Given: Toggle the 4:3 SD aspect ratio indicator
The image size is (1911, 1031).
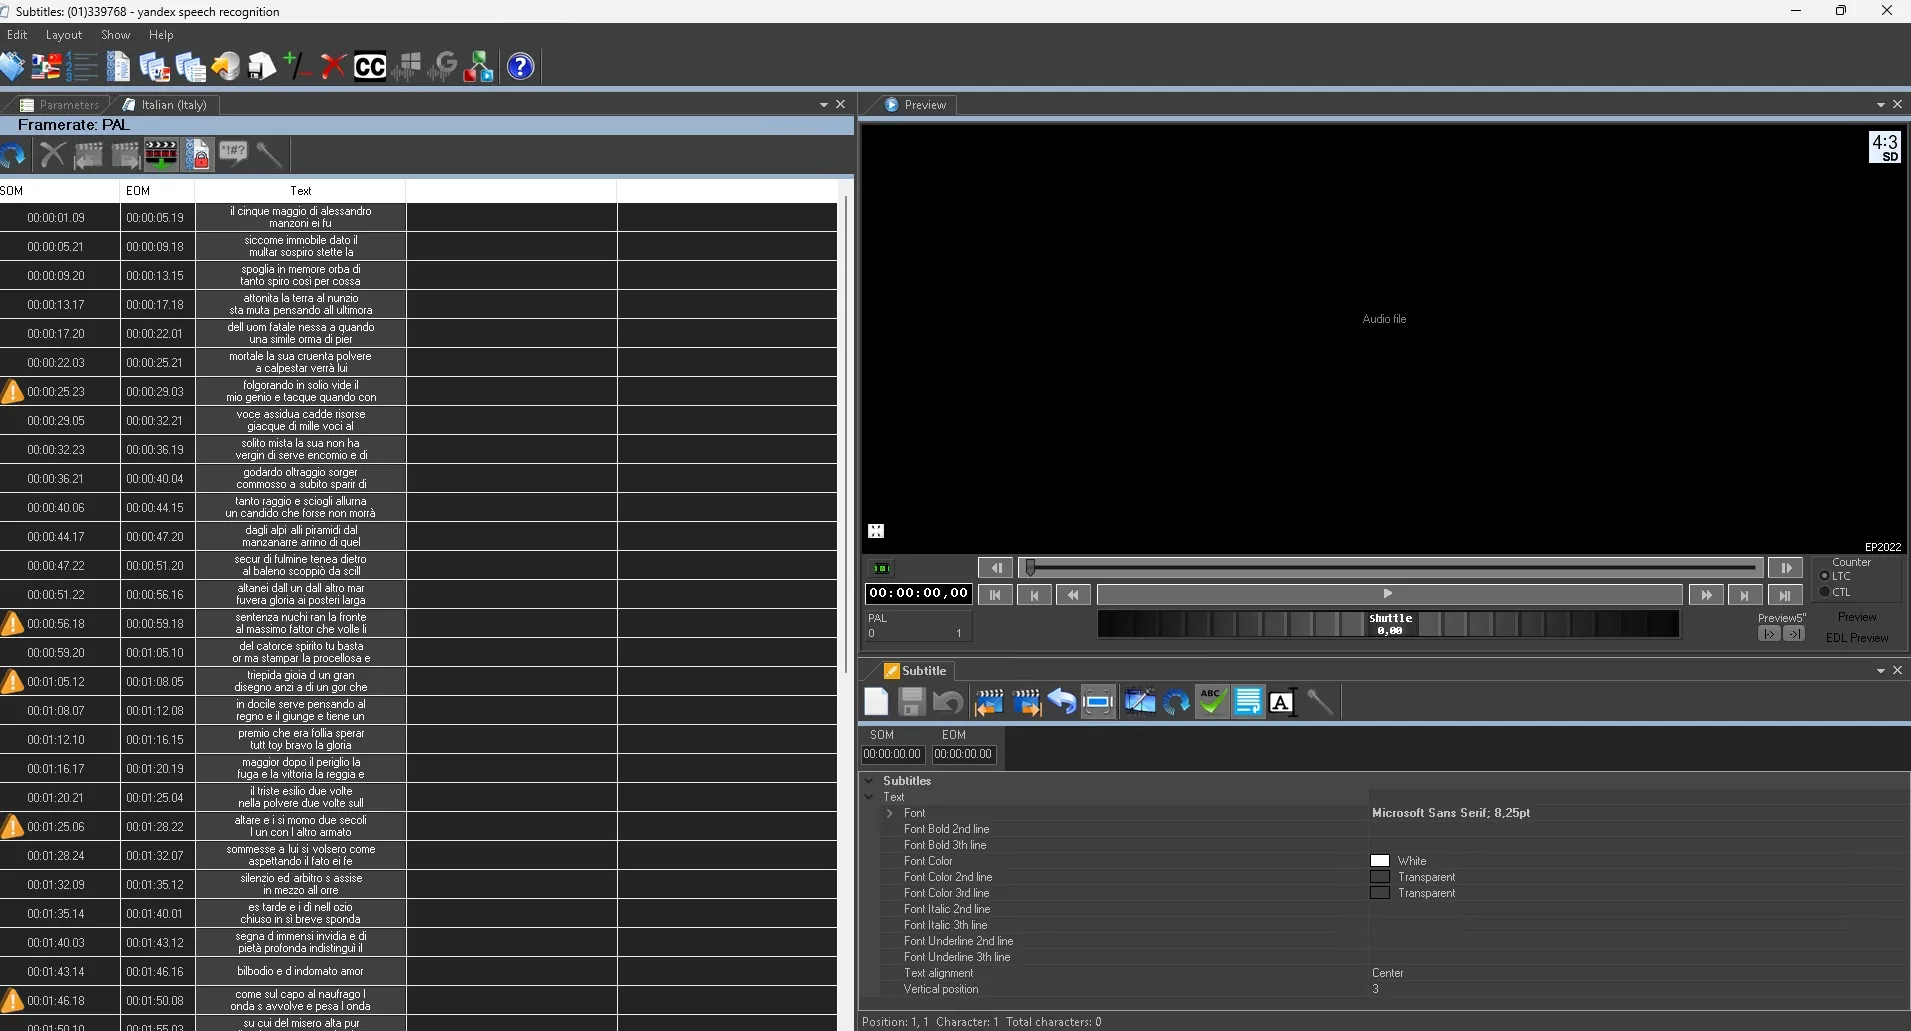Looking at the screenshot, I should tap(1884, 147).
